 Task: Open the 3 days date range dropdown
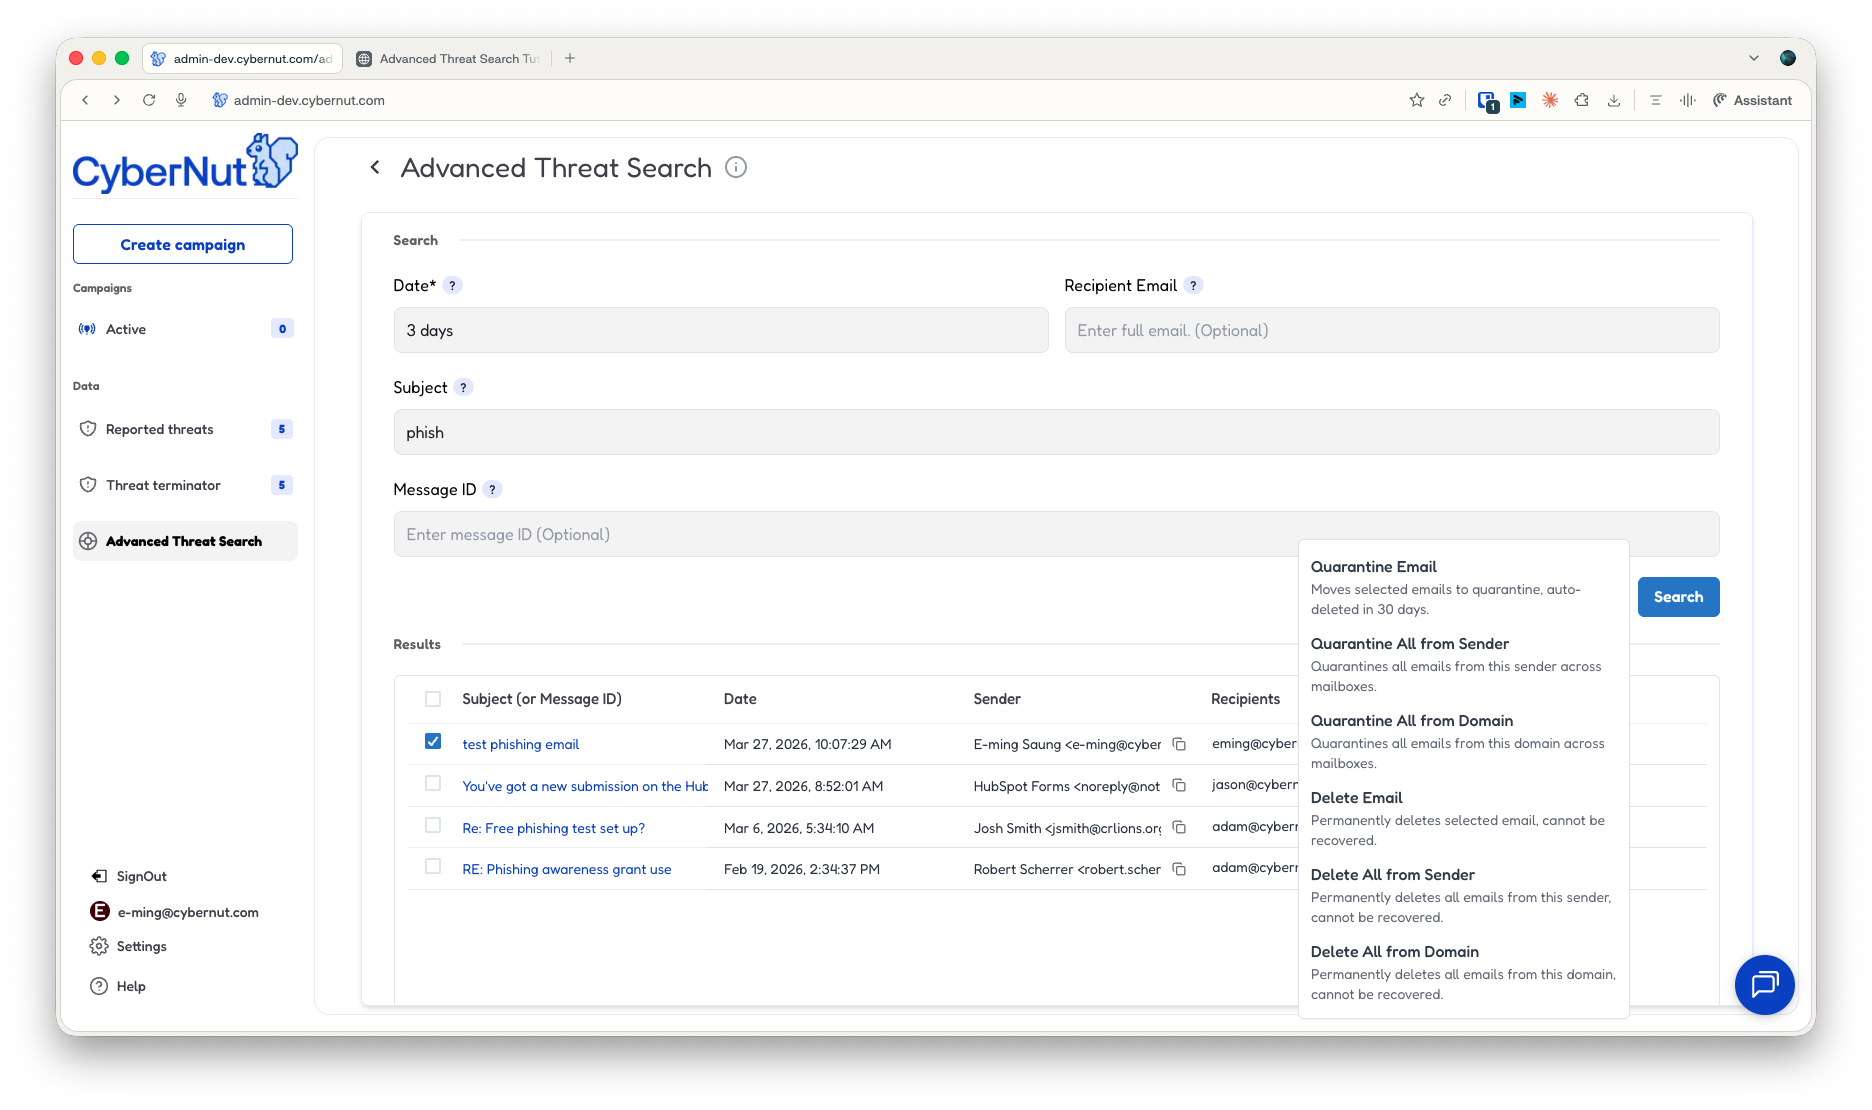click(x=721, y=330)
